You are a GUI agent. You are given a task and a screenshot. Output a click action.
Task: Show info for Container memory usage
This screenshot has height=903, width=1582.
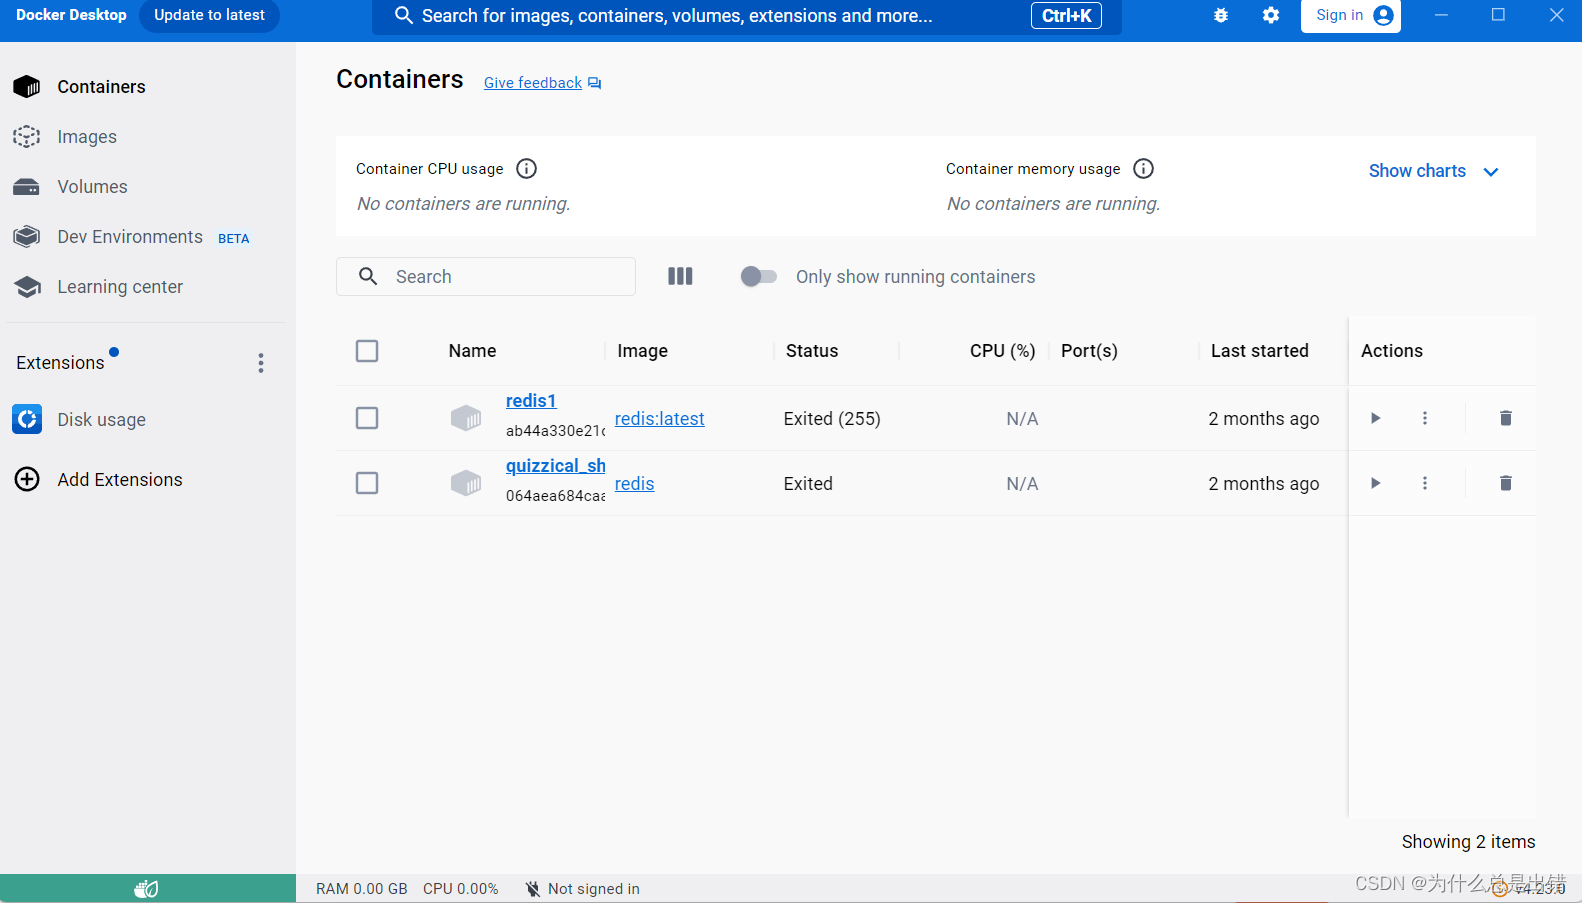pyautogui.click(x=1144, y=169)
